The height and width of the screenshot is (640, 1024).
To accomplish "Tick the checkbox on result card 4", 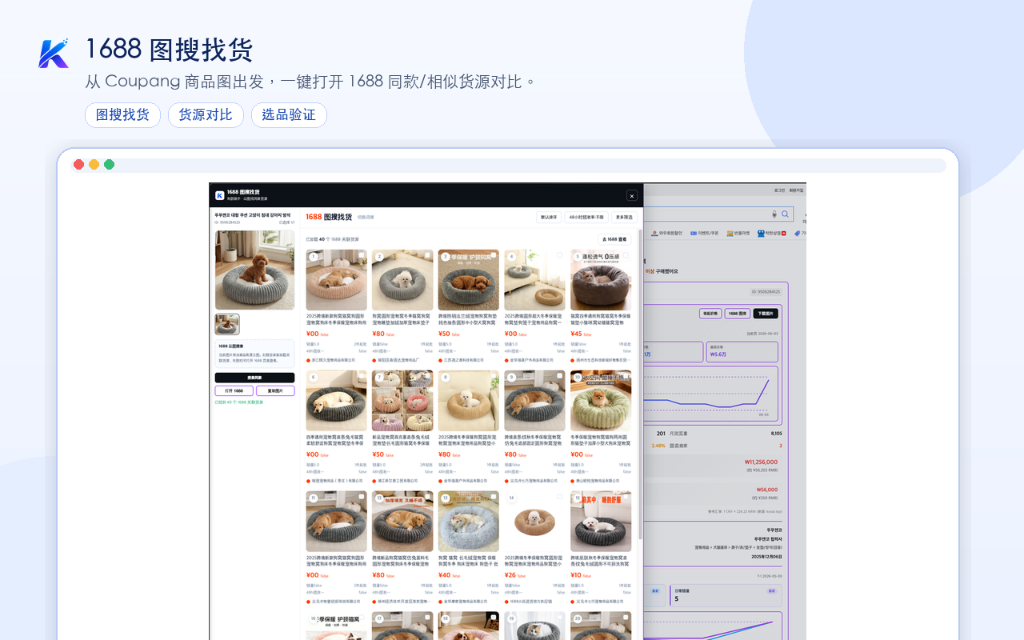I will [560, 255].
